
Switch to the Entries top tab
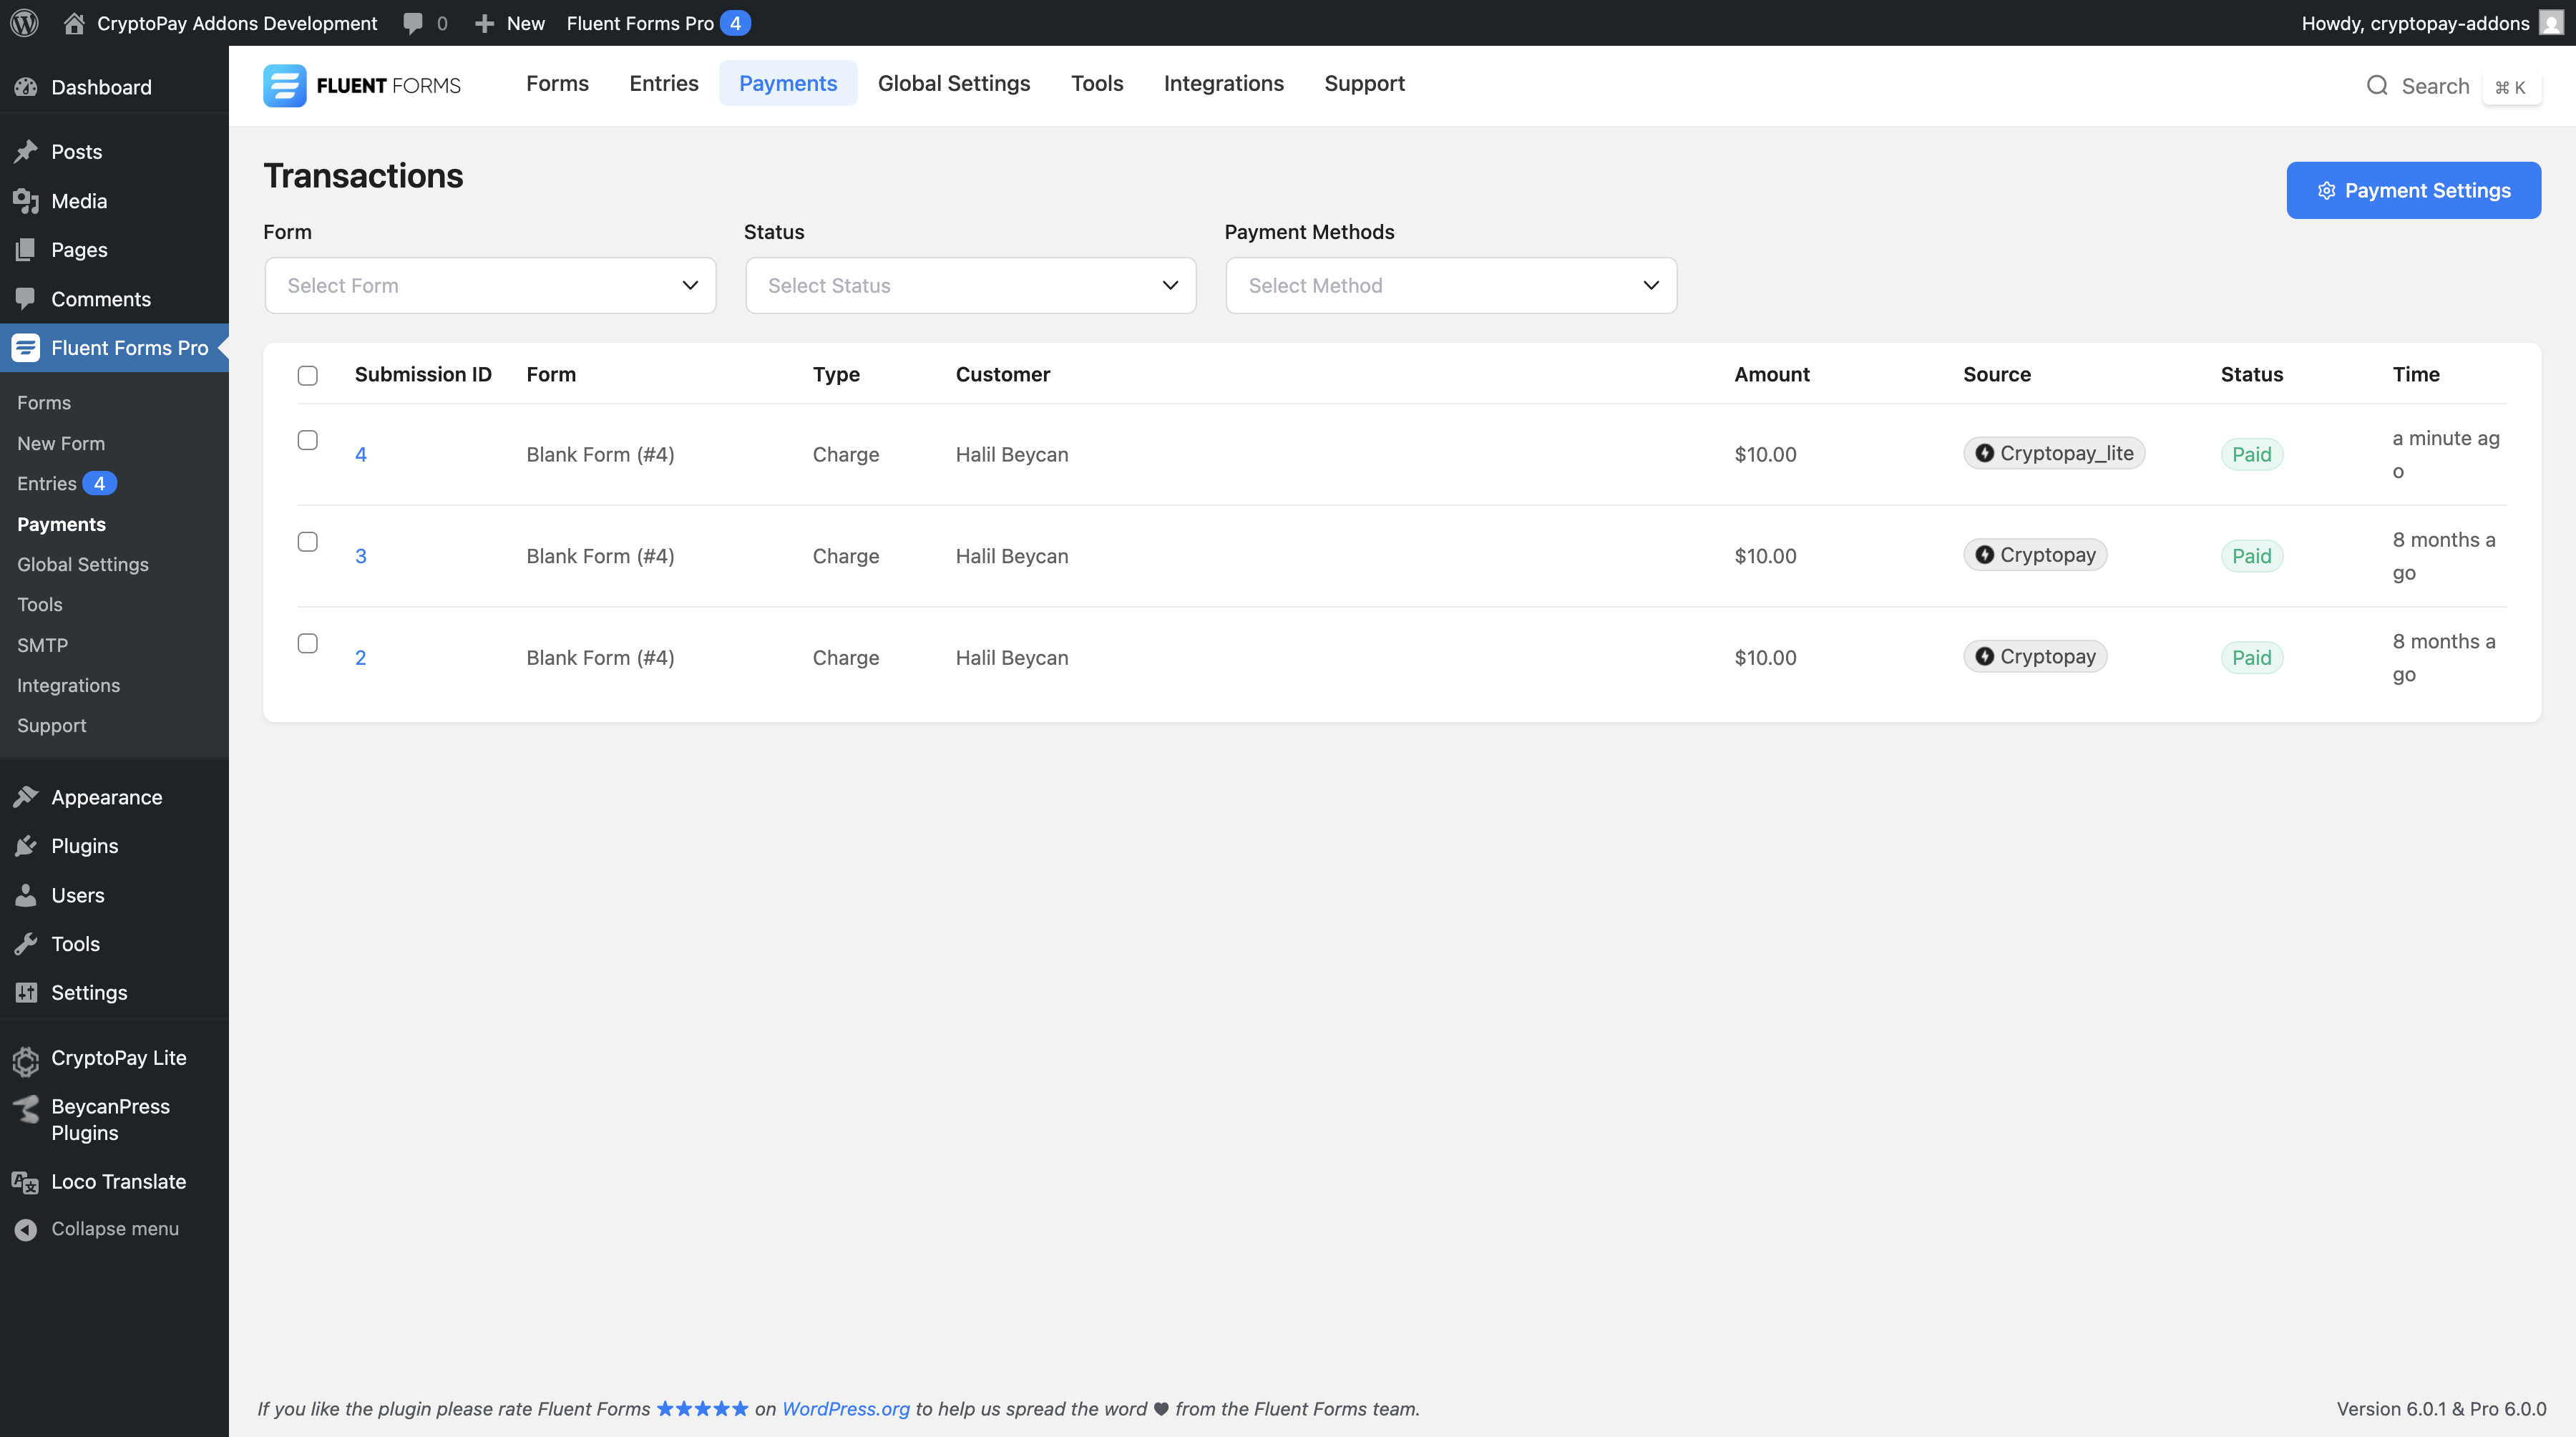[664, 83]
